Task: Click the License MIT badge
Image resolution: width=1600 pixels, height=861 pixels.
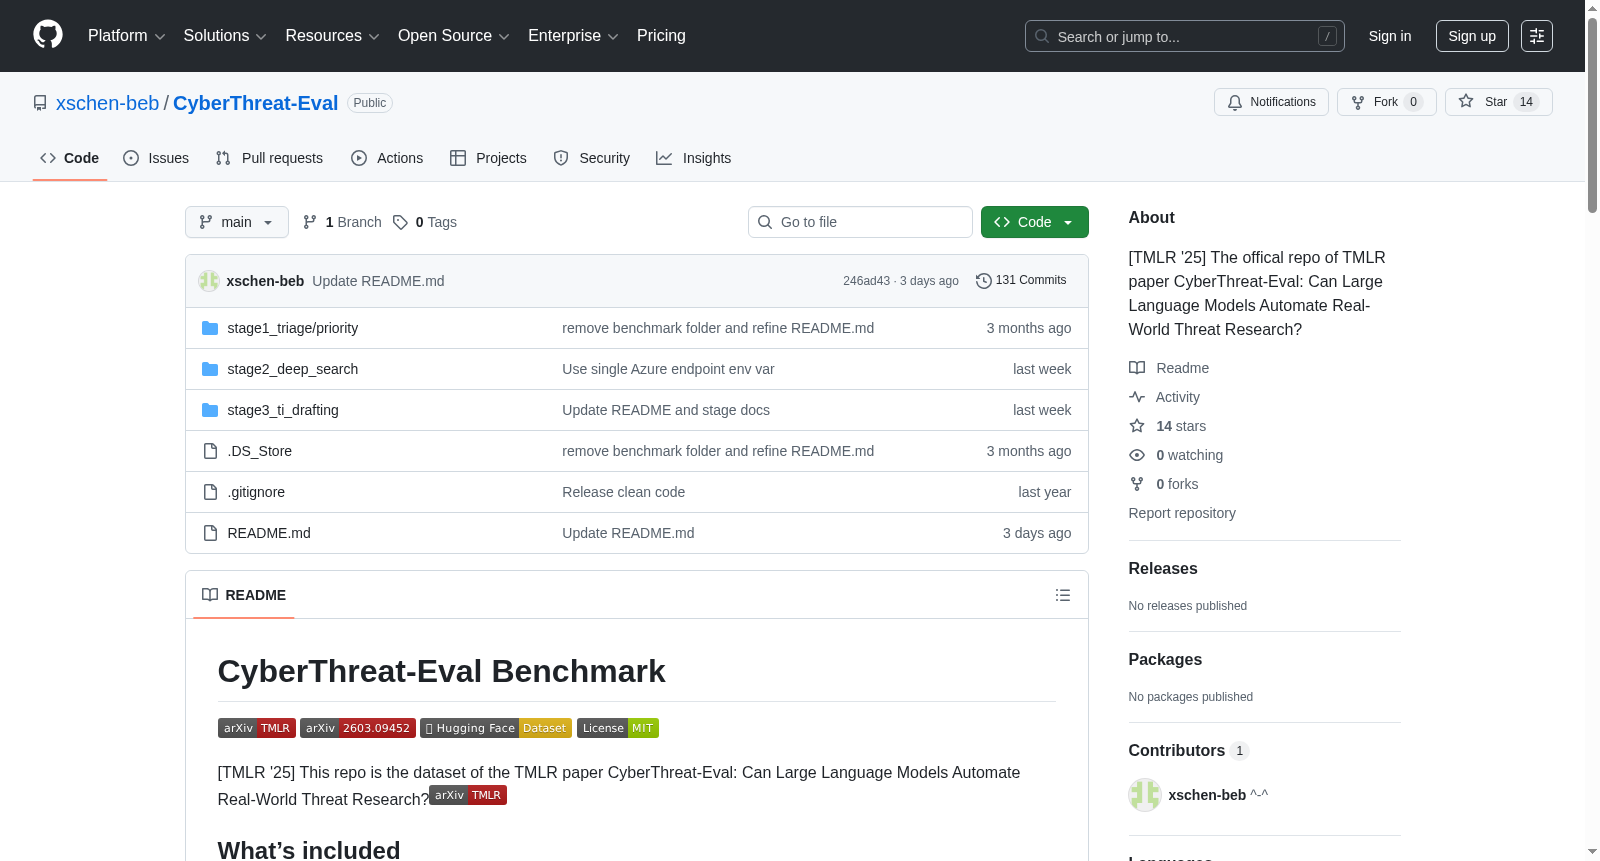Action: pos(618,728)
